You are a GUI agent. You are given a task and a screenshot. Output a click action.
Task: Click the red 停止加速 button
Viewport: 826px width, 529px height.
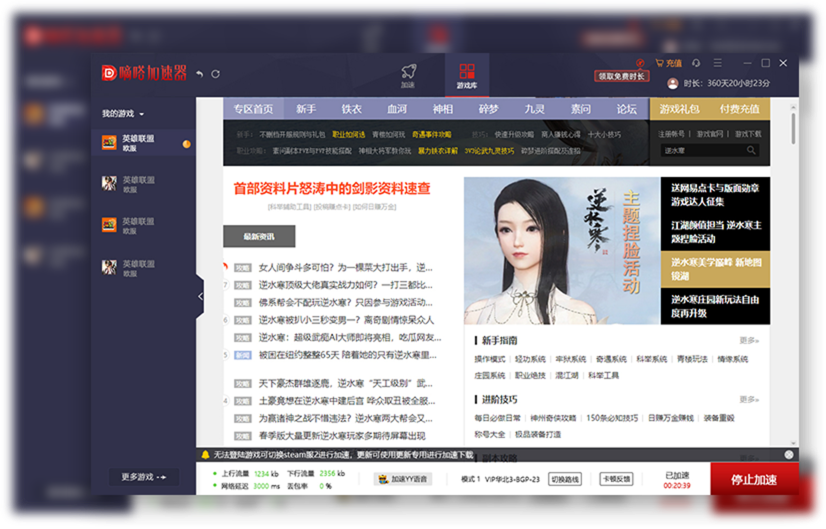click(754, 479)
